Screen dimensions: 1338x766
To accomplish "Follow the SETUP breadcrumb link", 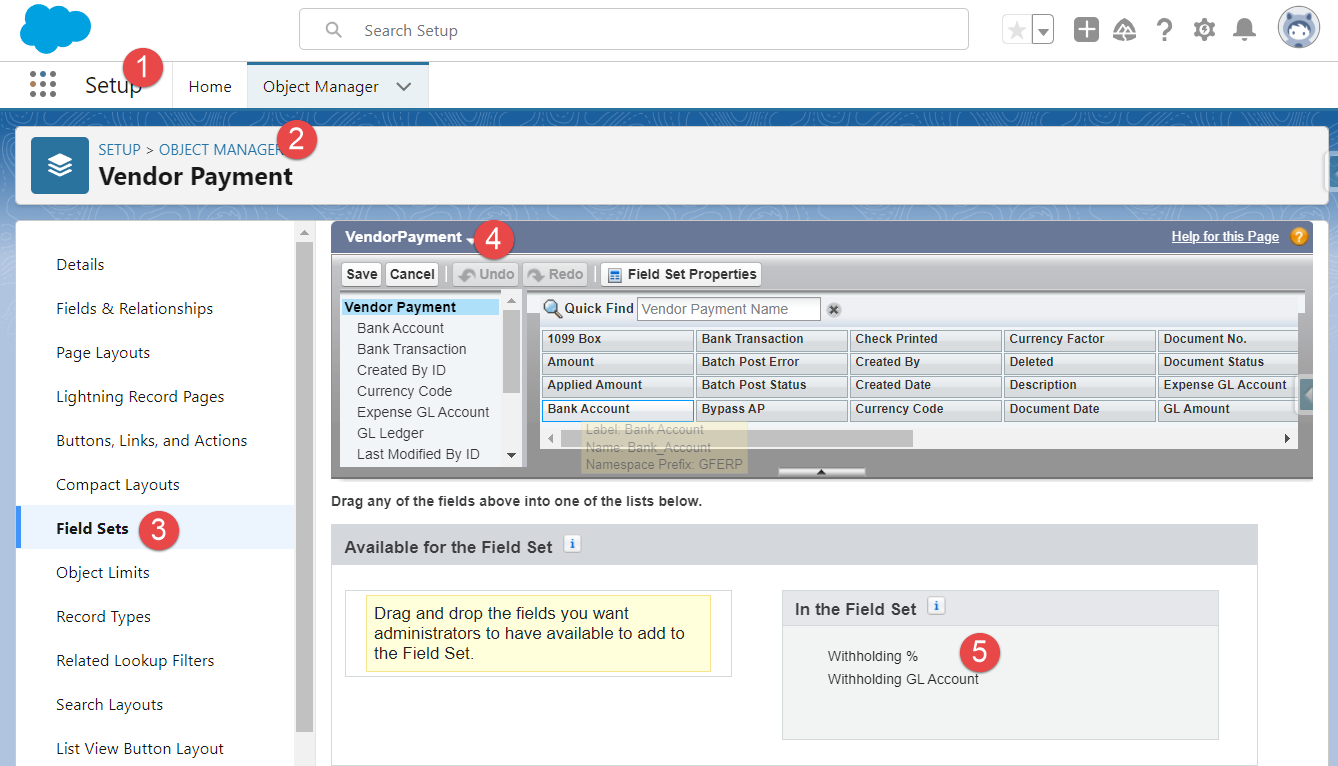I will [x=119, y=150].
